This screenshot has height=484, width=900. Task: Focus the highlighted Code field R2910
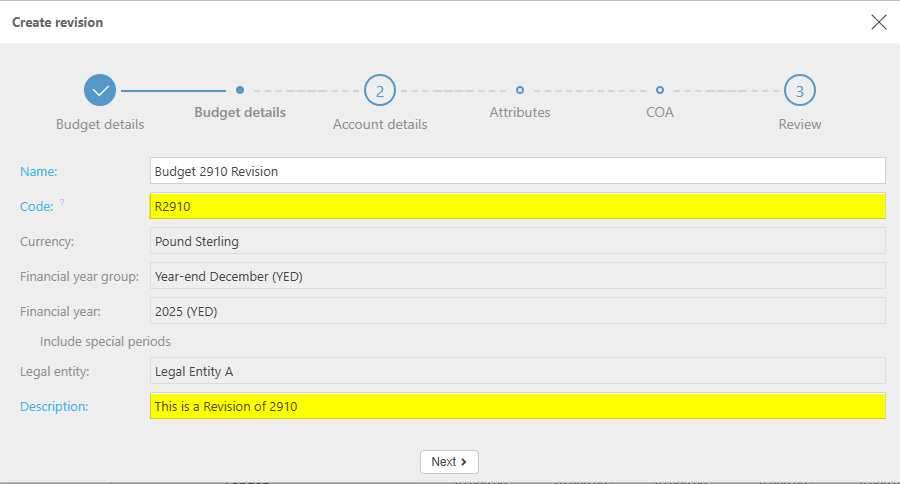tap(517, 206)
